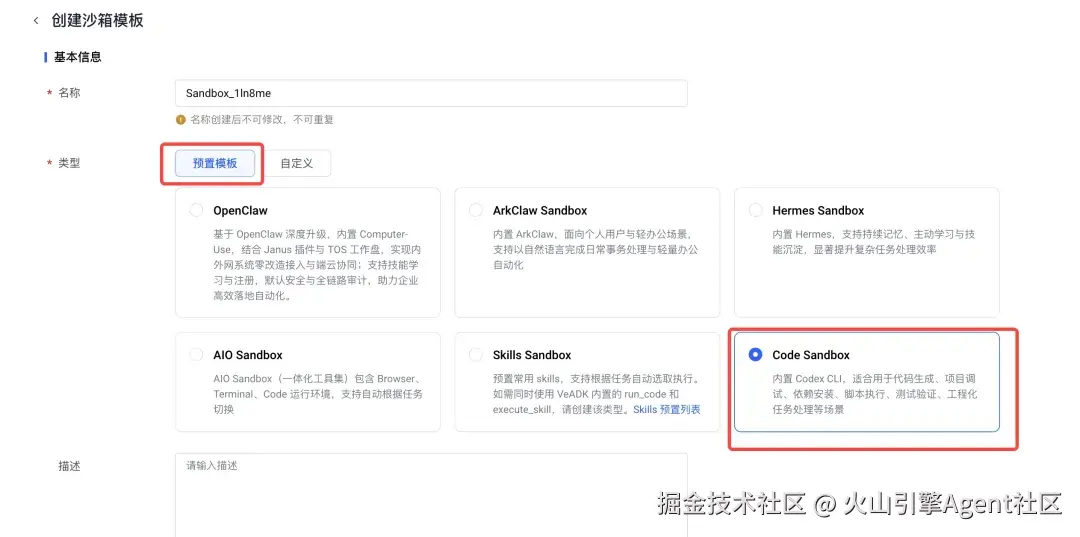Click the name field containing Sandbox_1ln8me
The height and width of the screenshot is (537, 1080).
point(431,93)
